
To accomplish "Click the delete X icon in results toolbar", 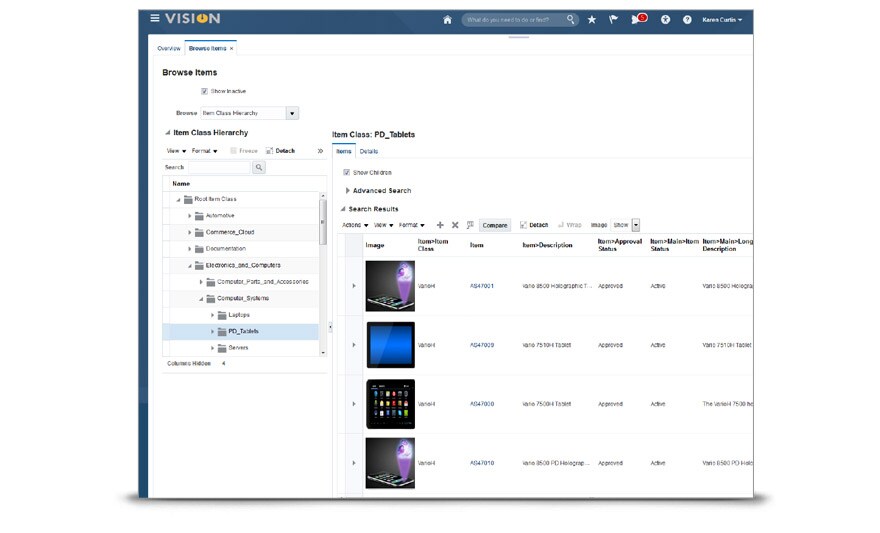I will [x=455, y=225].
